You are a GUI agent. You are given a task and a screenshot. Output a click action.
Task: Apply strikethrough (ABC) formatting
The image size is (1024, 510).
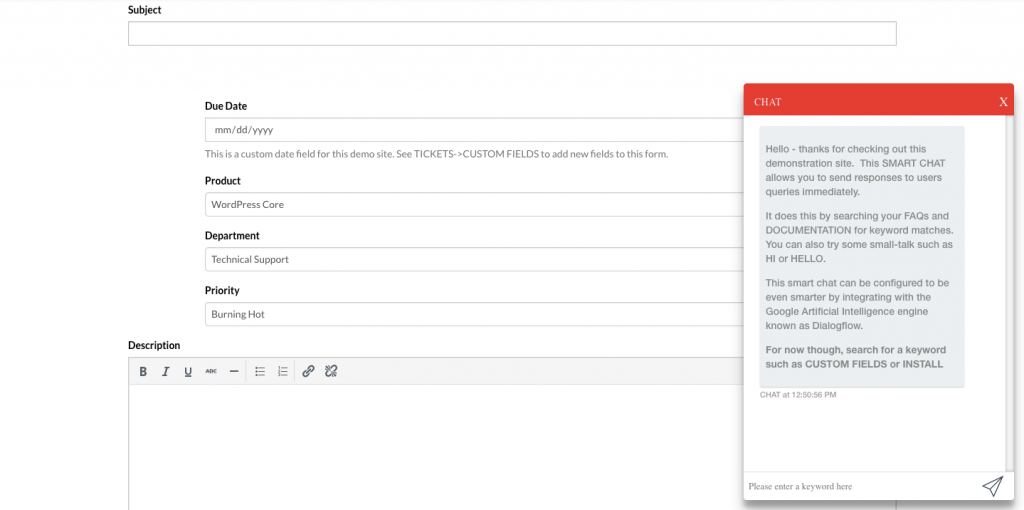tap(211, 372)
